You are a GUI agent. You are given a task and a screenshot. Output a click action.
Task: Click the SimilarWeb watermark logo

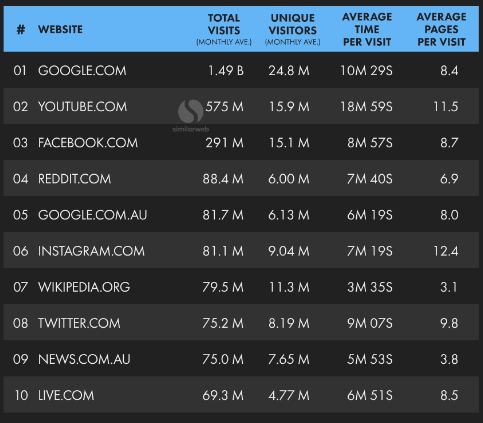[191, 115]
